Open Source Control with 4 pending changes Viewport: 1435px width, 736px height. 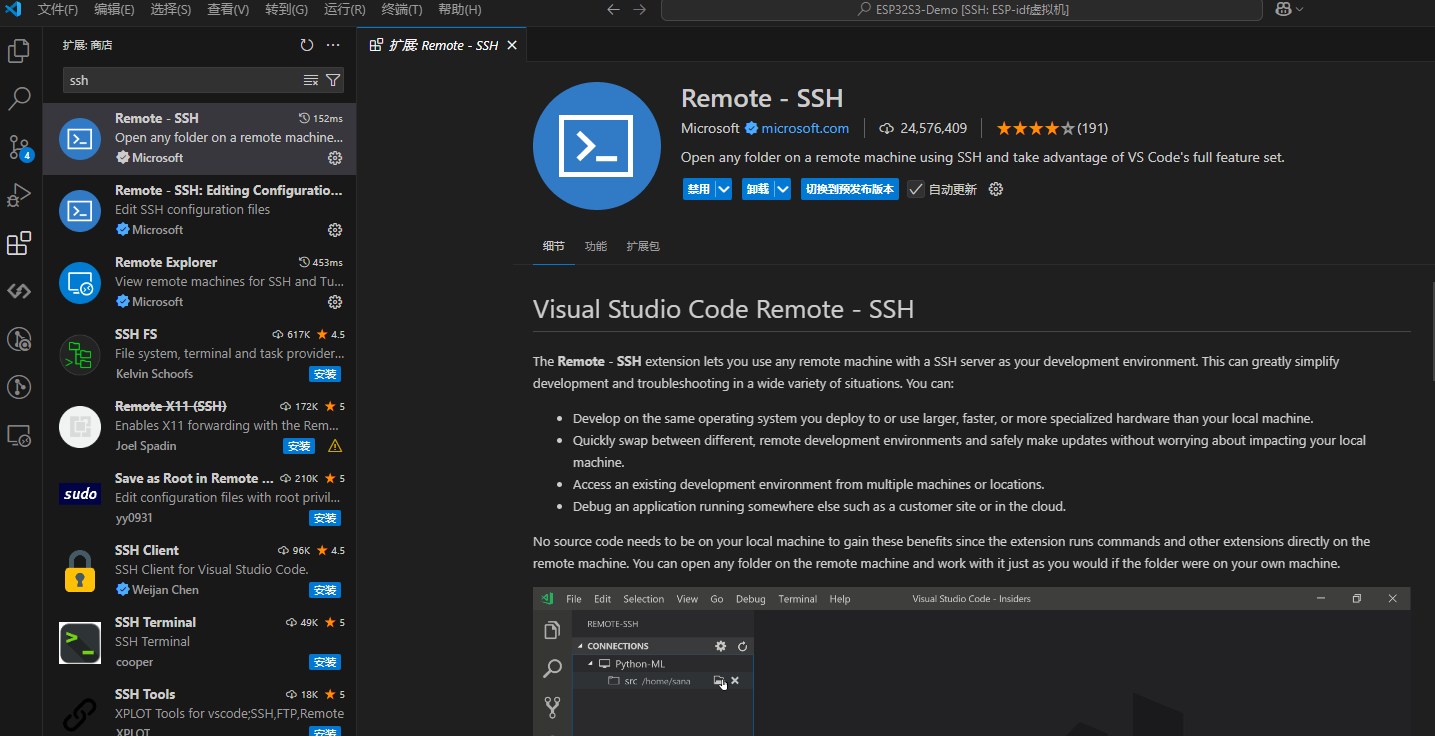pyautogui.click(x=19, y=147)
